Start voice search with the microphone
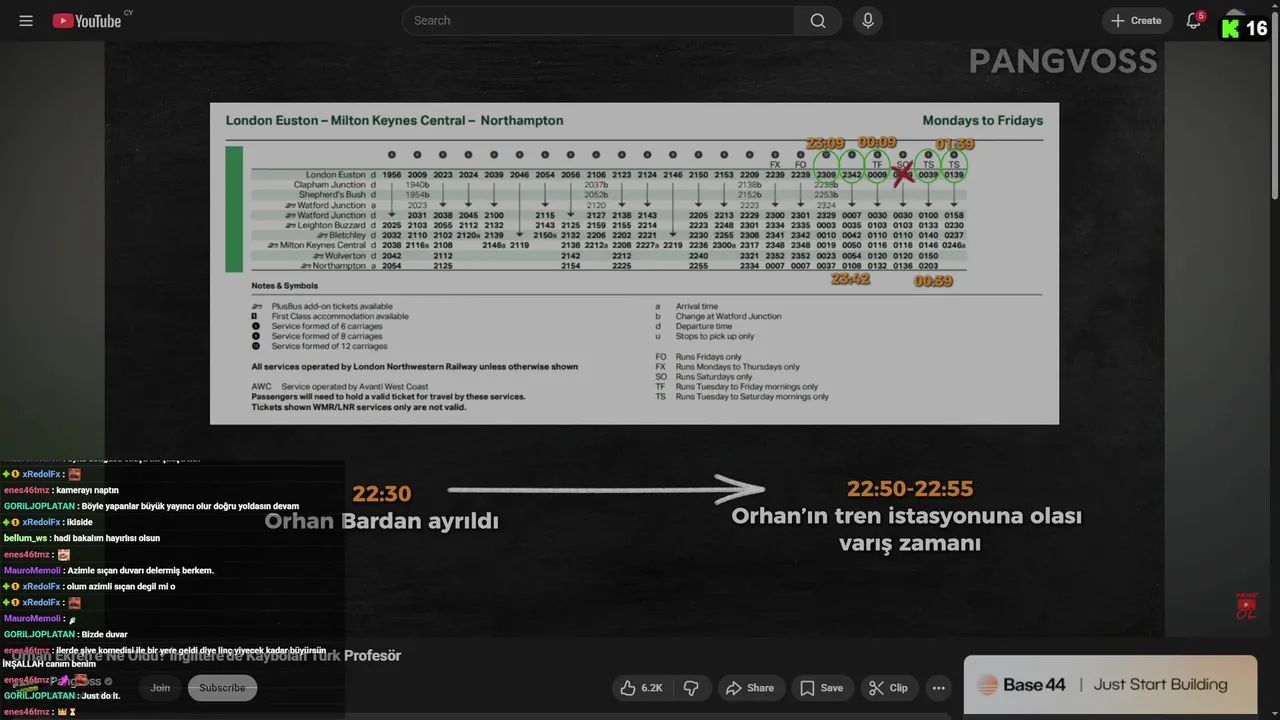1280x720 pixels. click(x=868, y=20)
